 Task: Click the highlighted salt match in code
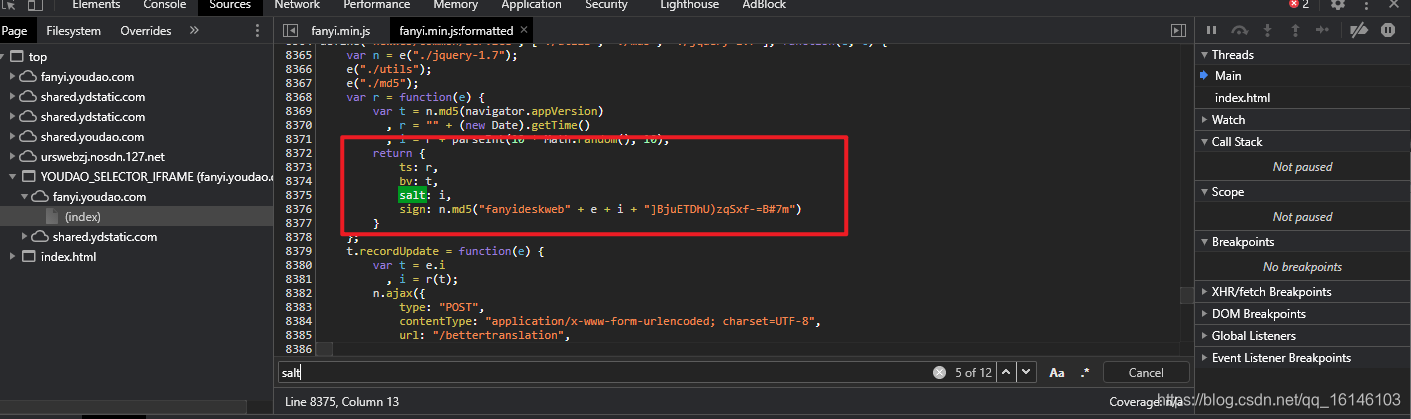[412, 195]
